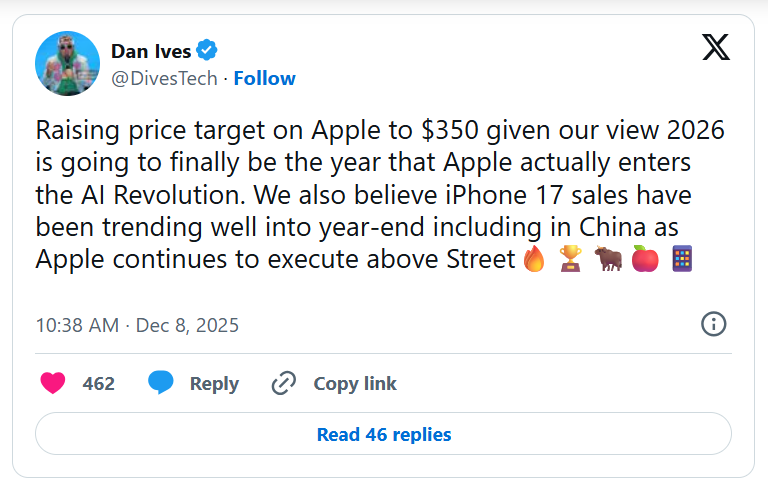768x492 pixels.
Task: Click the ox emoji in tweet
Action: coord(608,259)
